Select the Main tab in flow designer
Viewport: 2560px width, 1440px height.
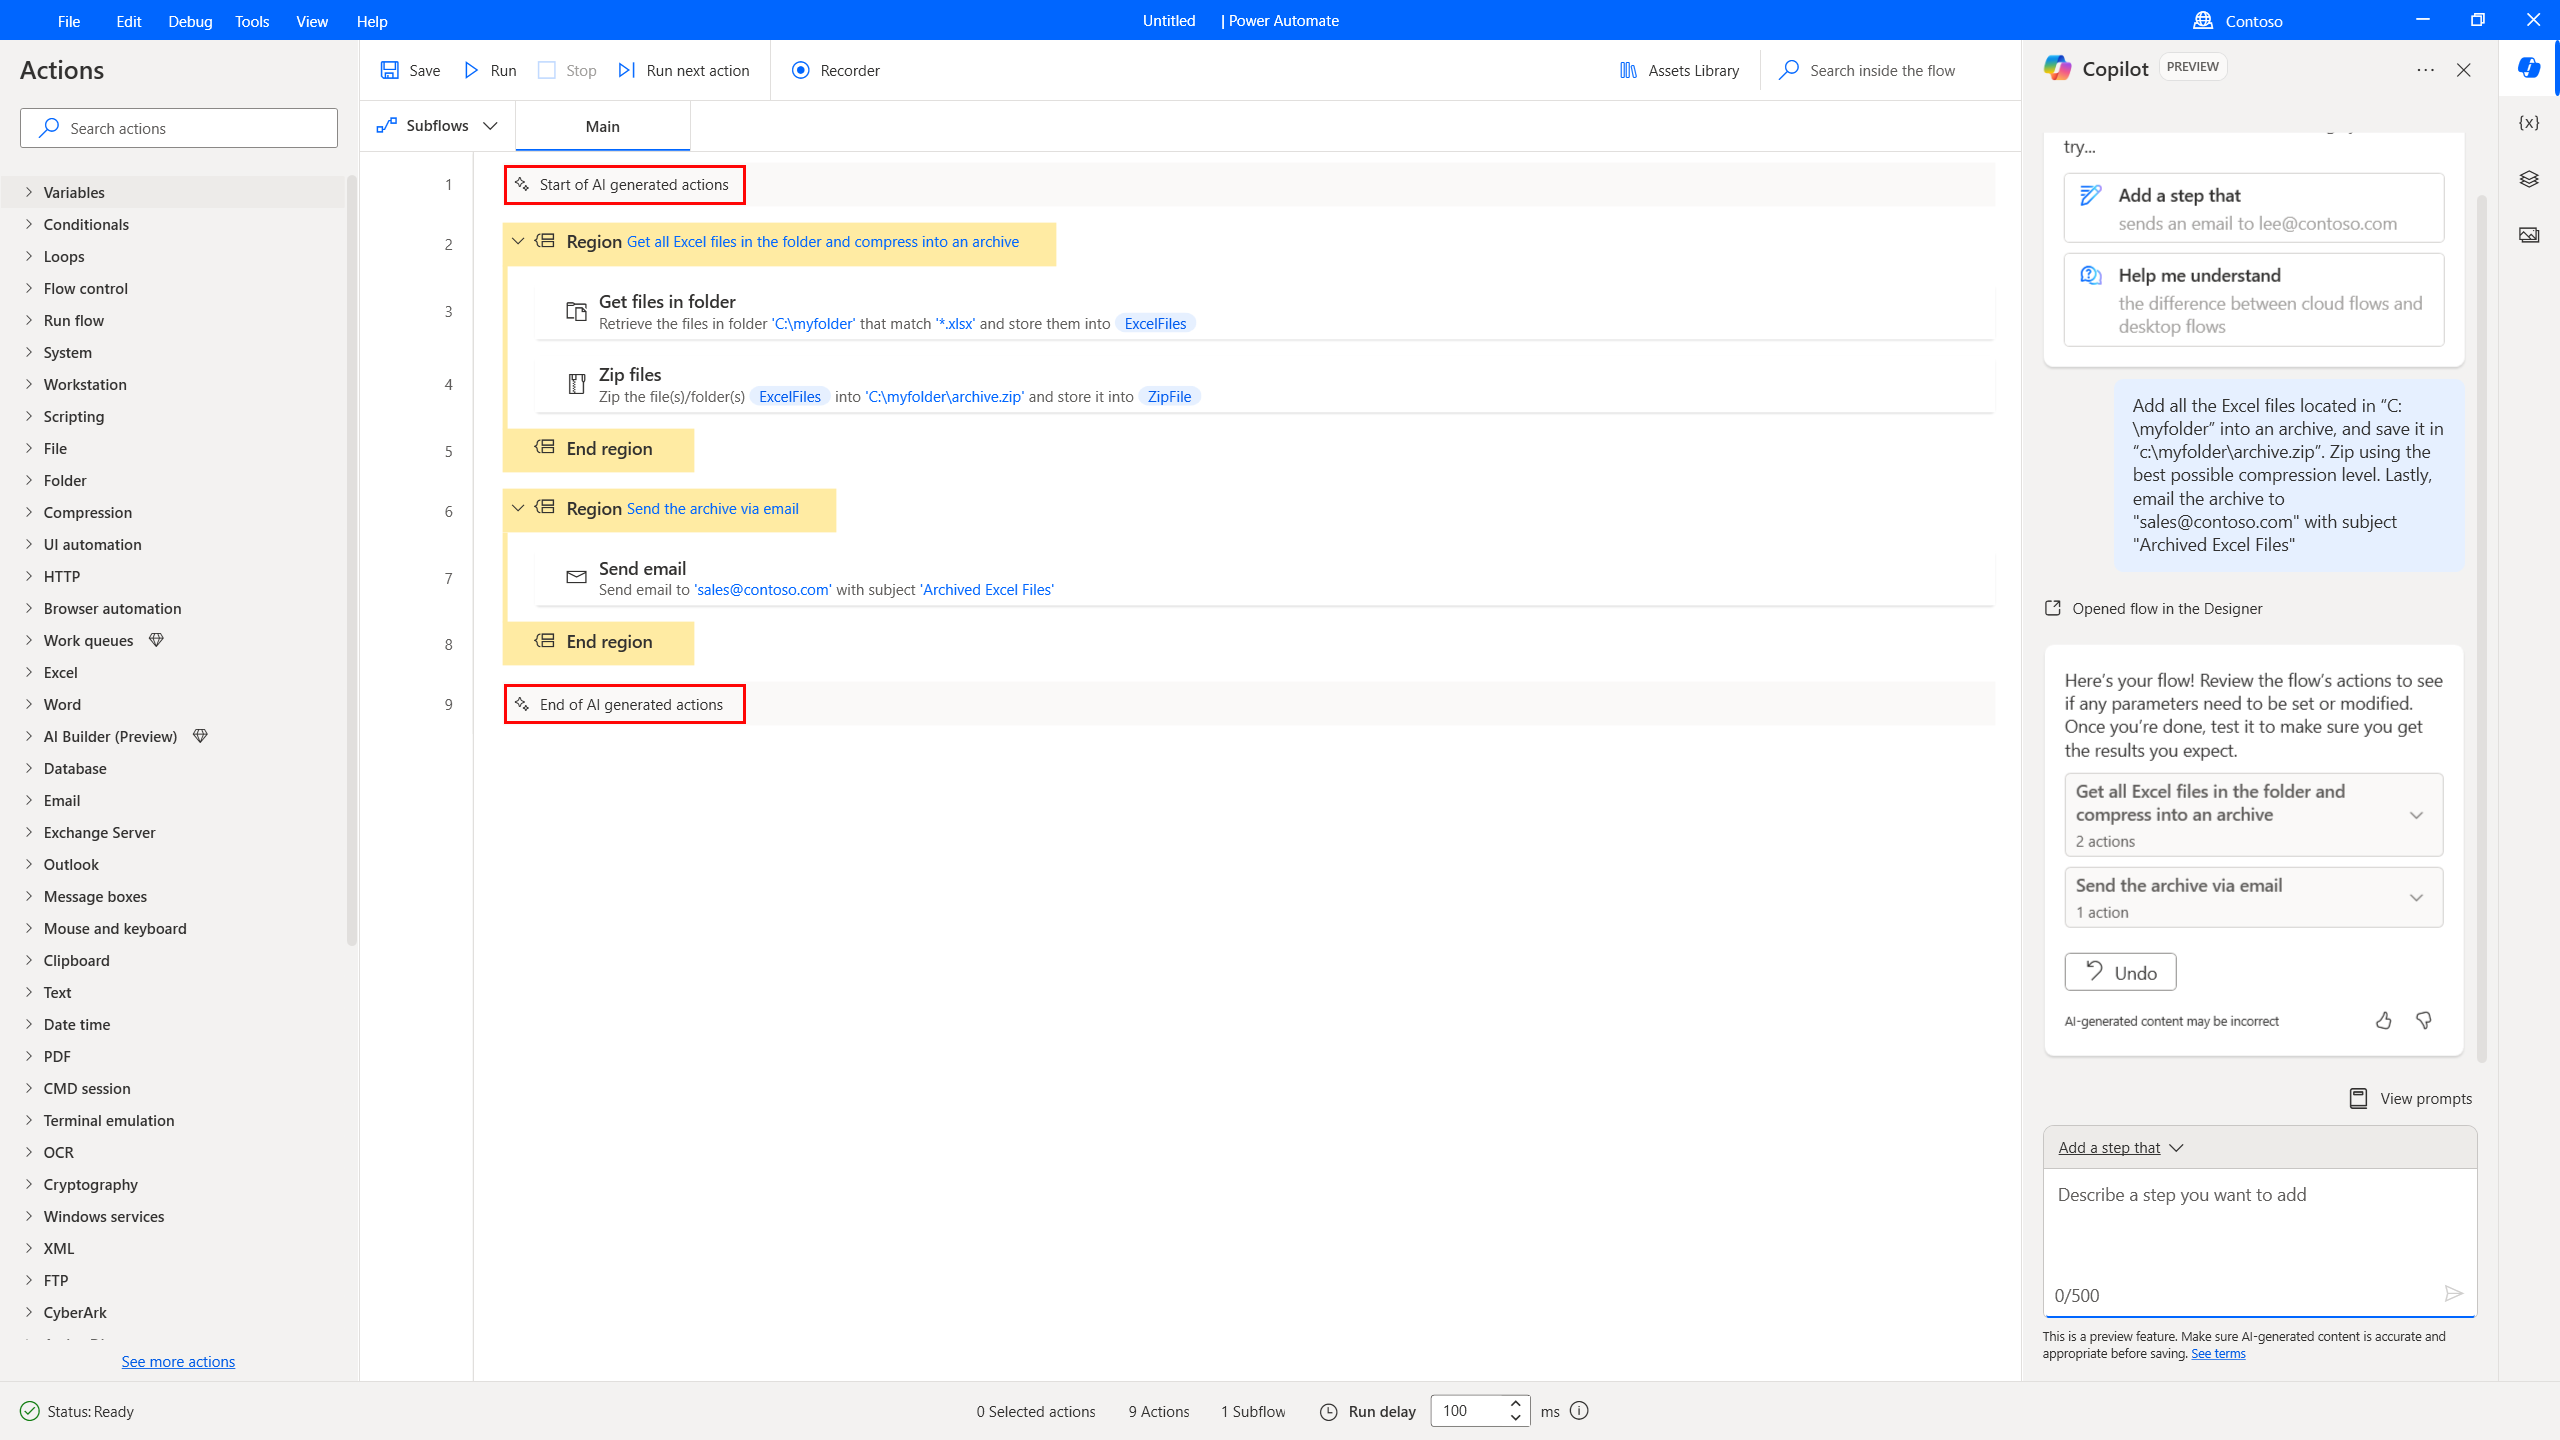click(x=601, y=125)
